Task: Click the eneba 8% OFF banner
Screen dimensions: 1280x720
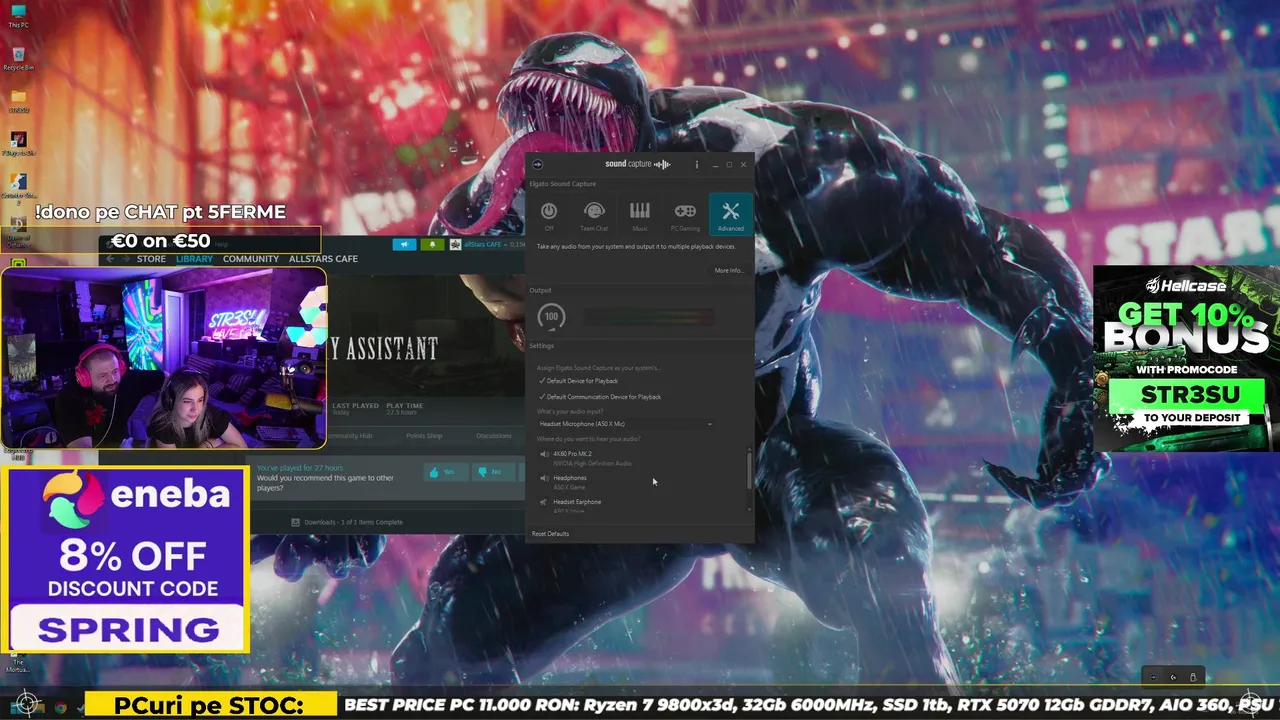Action: coord(126,560)
